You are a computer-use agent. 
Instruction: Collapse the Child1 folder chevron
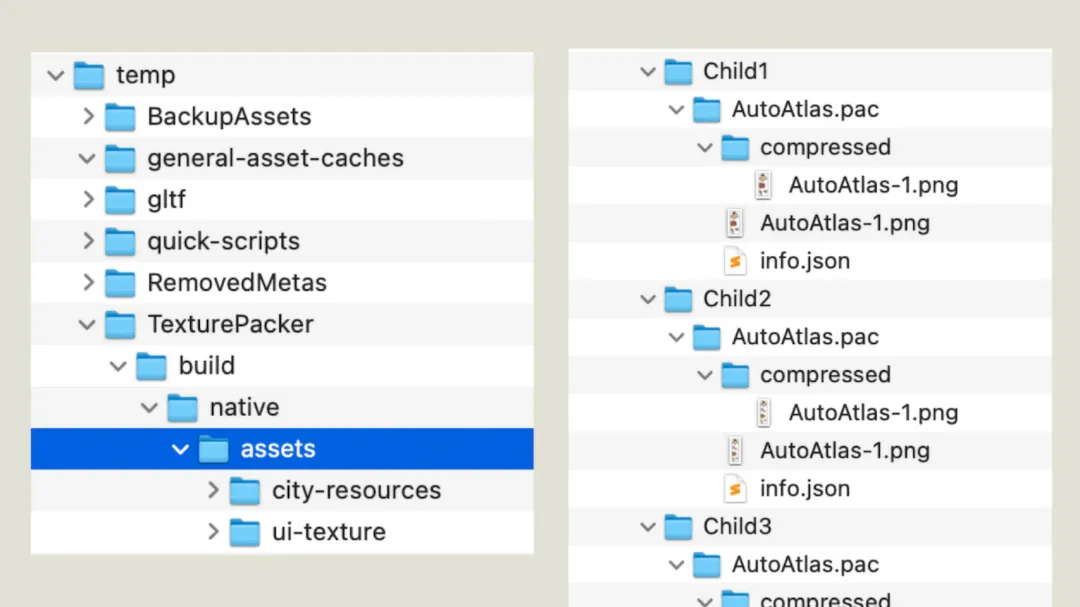click(x=648, y=71)
